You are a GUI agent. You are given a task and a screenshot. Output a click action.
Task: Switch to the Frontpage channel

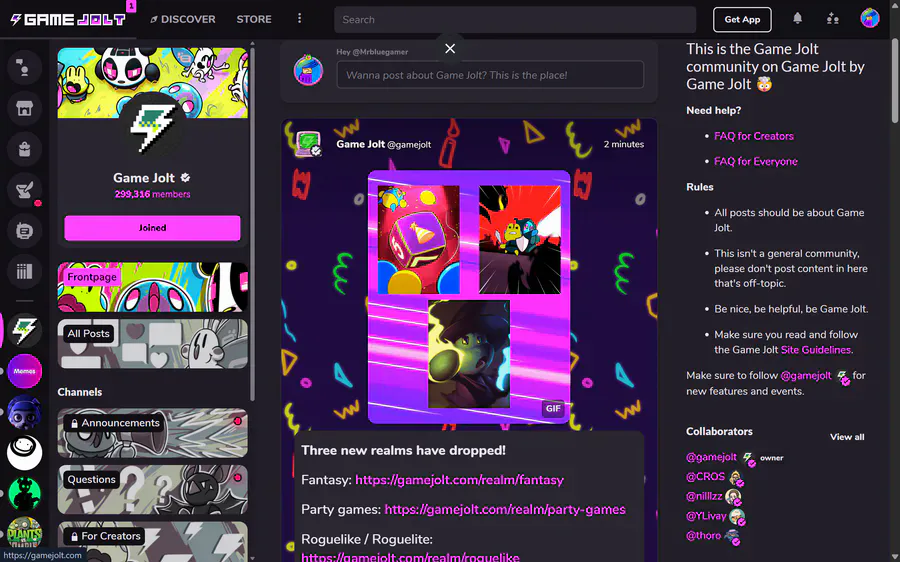point(153,287)
